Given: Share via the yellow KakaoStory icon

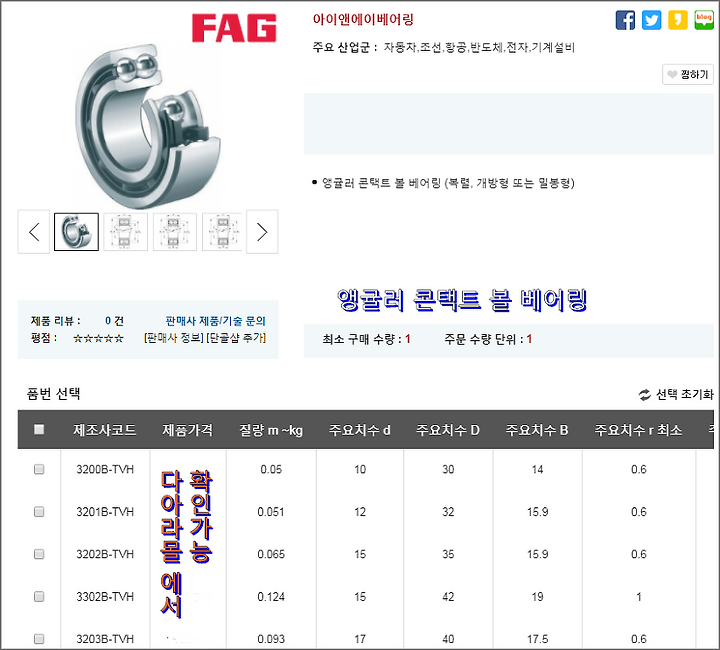Looking at the screenshot, I should click(x=677, y=20).
